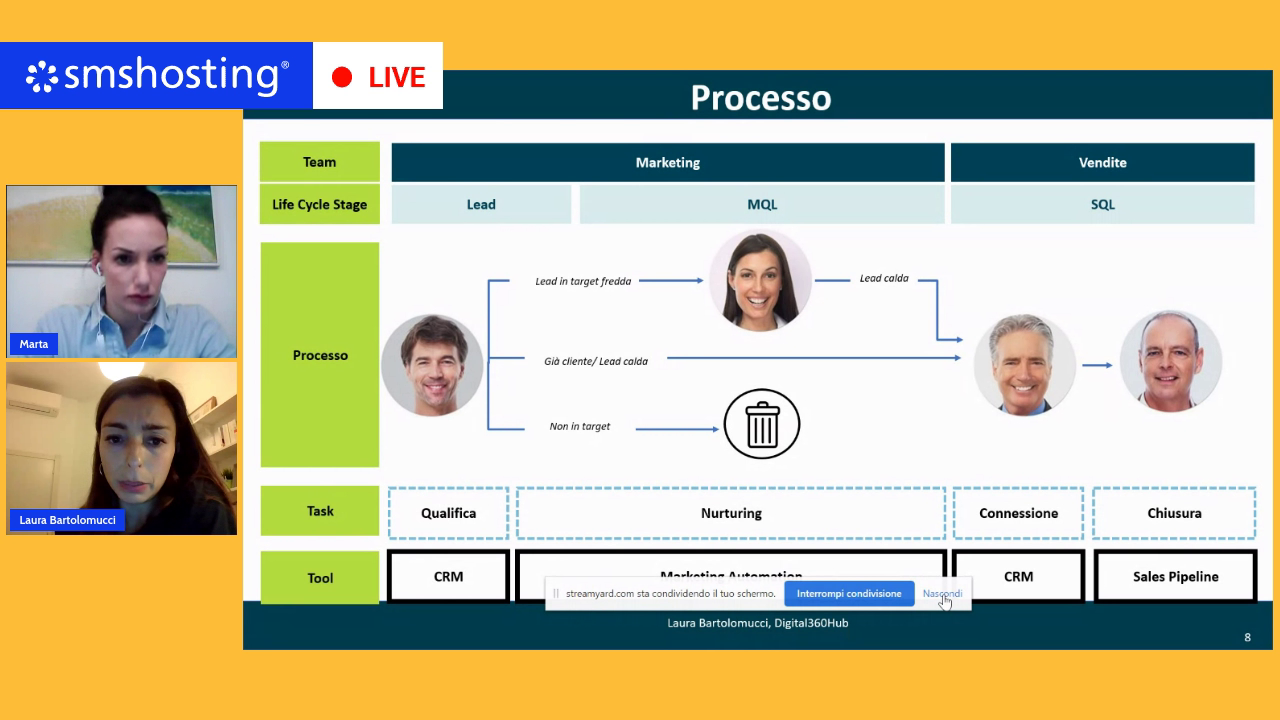This screenshot has height=720, width=1280.
Task: Click the bald man's portrait on right
Action: click(x=1170, y=362)
